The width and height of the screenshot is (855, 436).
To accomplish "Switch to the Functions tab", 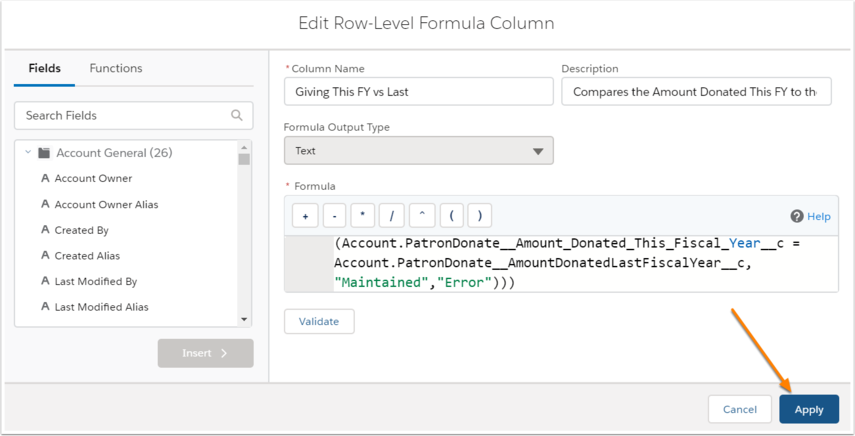I will coord(116,68).
